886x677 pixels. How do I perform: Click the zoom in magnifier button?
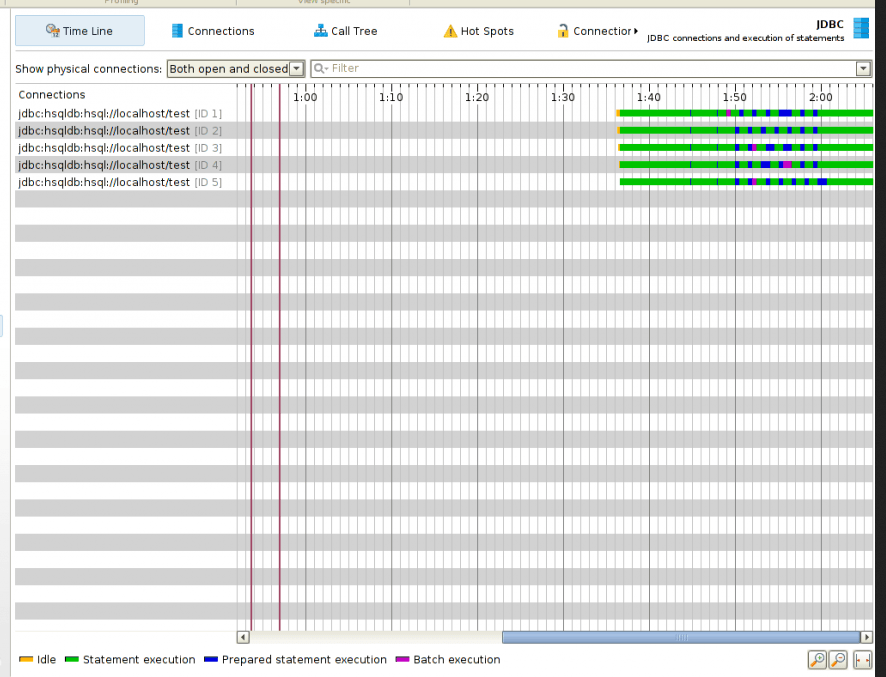point(817,659)
